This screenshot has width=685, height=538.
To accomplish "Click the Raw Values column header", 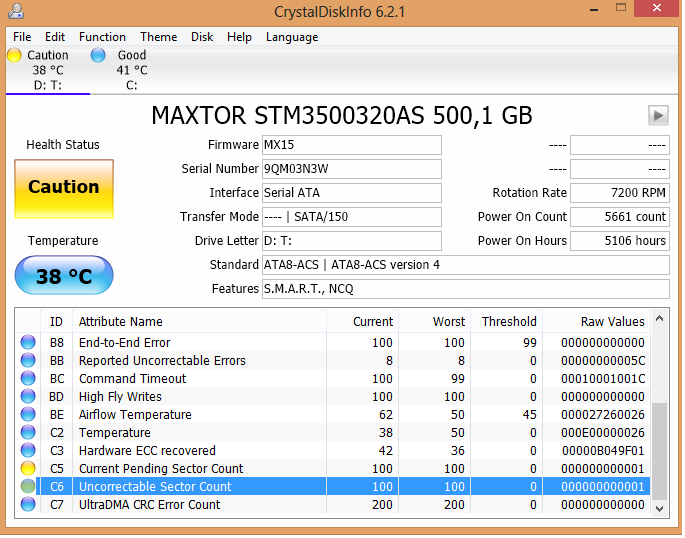I will click(596, 322).
